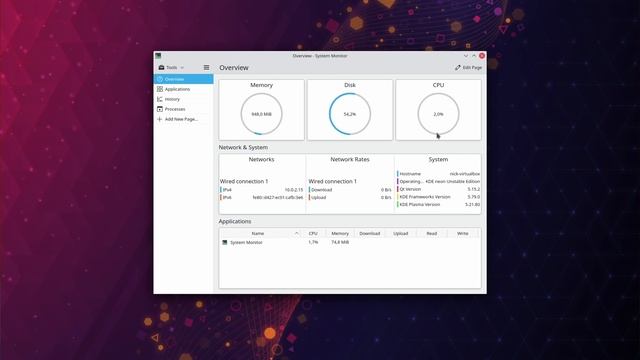This screenshot has width=640, height=360.
Task: Click the Memory usage pie chart
Action: [261, 114]
